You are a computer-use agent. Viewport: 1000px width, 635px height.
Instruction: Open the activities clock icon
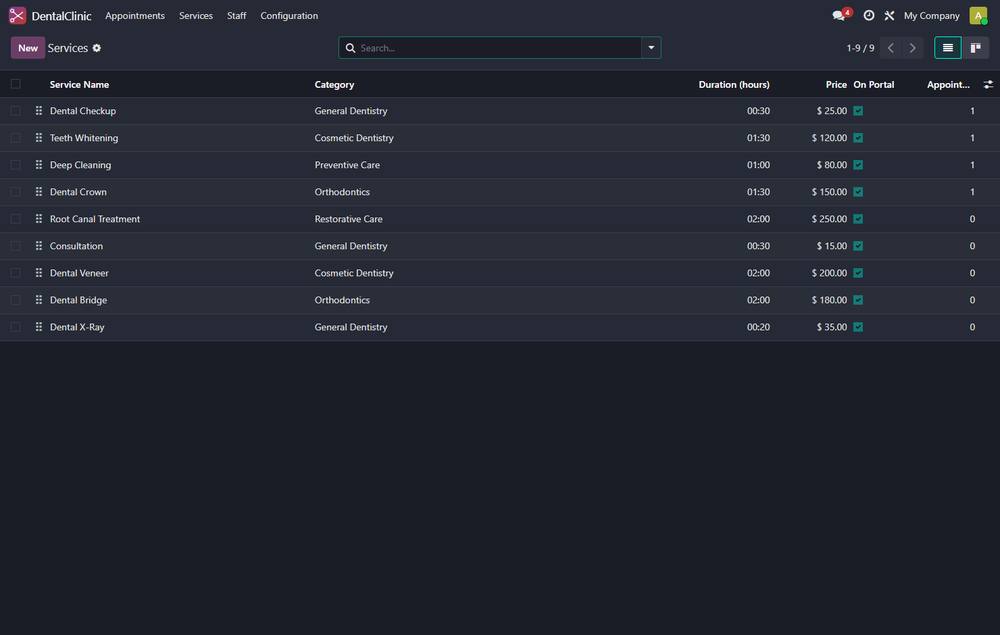click(x=869, y=15)
